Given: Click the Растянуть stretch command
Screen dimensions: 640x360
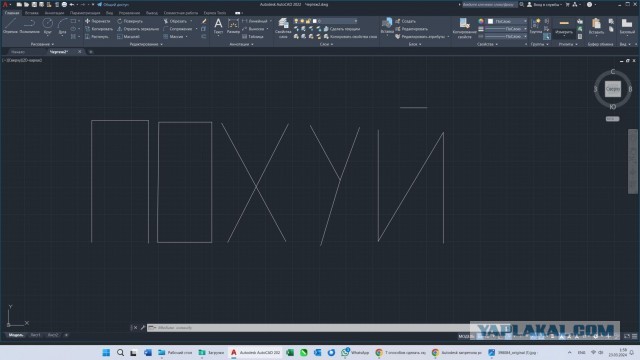Looking at the screenshot, I should 97,36.
